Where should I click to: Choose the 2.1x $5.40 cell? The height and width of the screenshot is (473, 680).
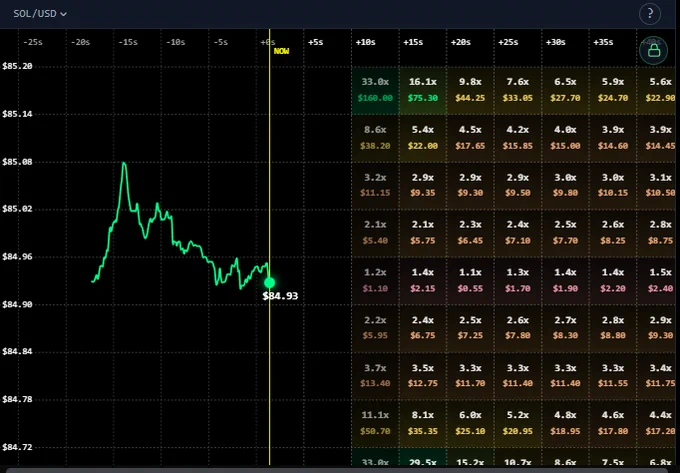tap(375, 233)
